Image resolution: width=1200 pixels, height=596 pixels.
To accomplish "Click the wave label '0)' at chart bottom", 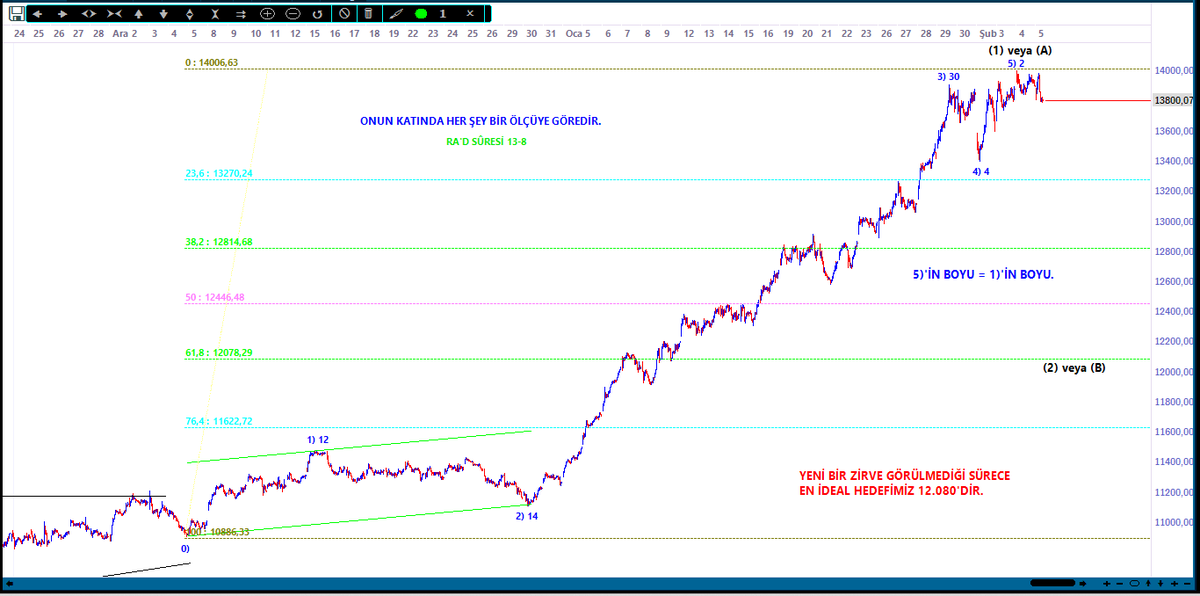I will [185, 548].
